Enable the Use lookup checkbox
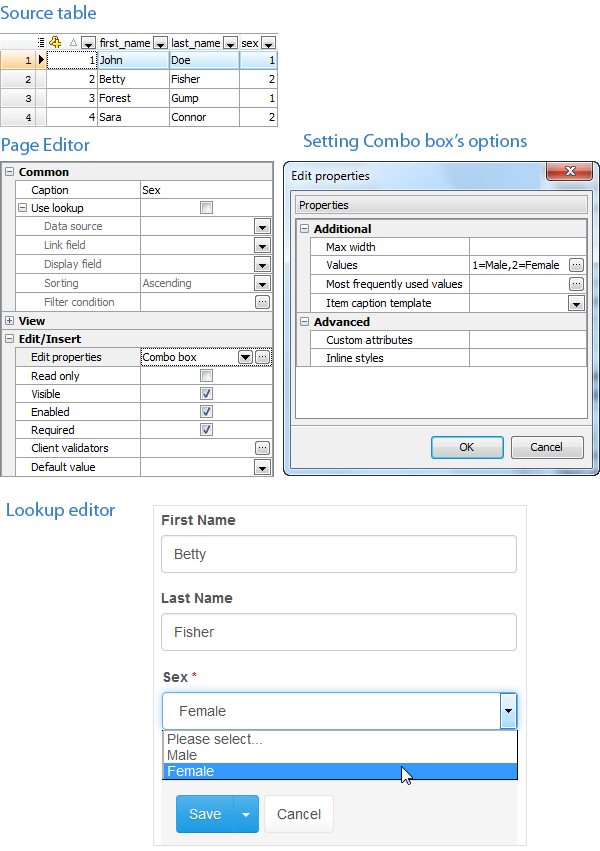The width and height of the screenshot is (600, 851). click(207, 208)
